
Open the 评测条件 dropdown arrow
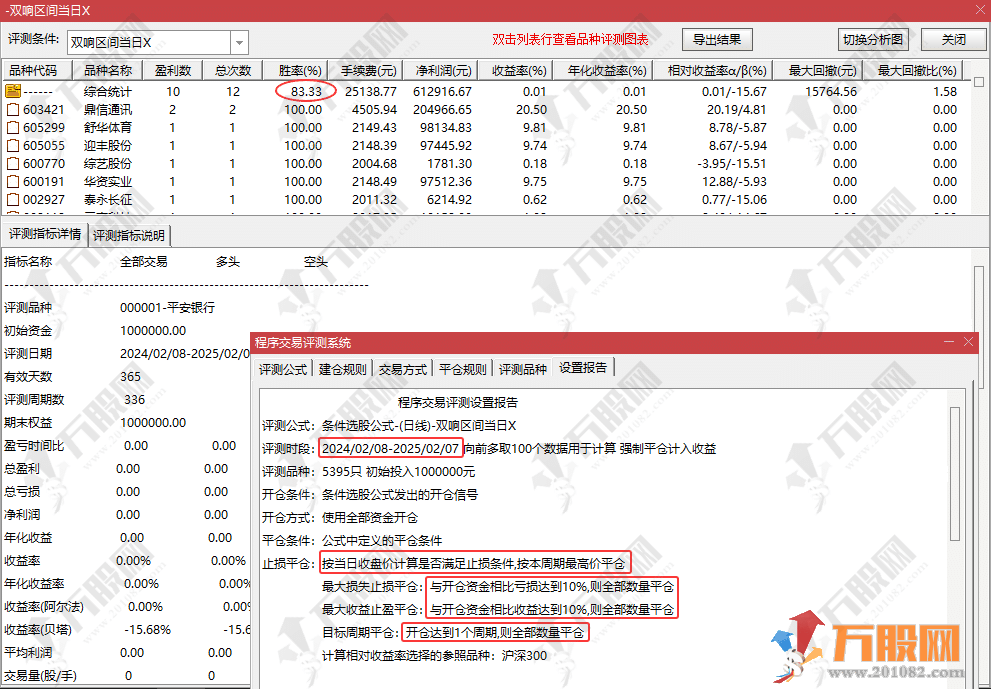240,42
